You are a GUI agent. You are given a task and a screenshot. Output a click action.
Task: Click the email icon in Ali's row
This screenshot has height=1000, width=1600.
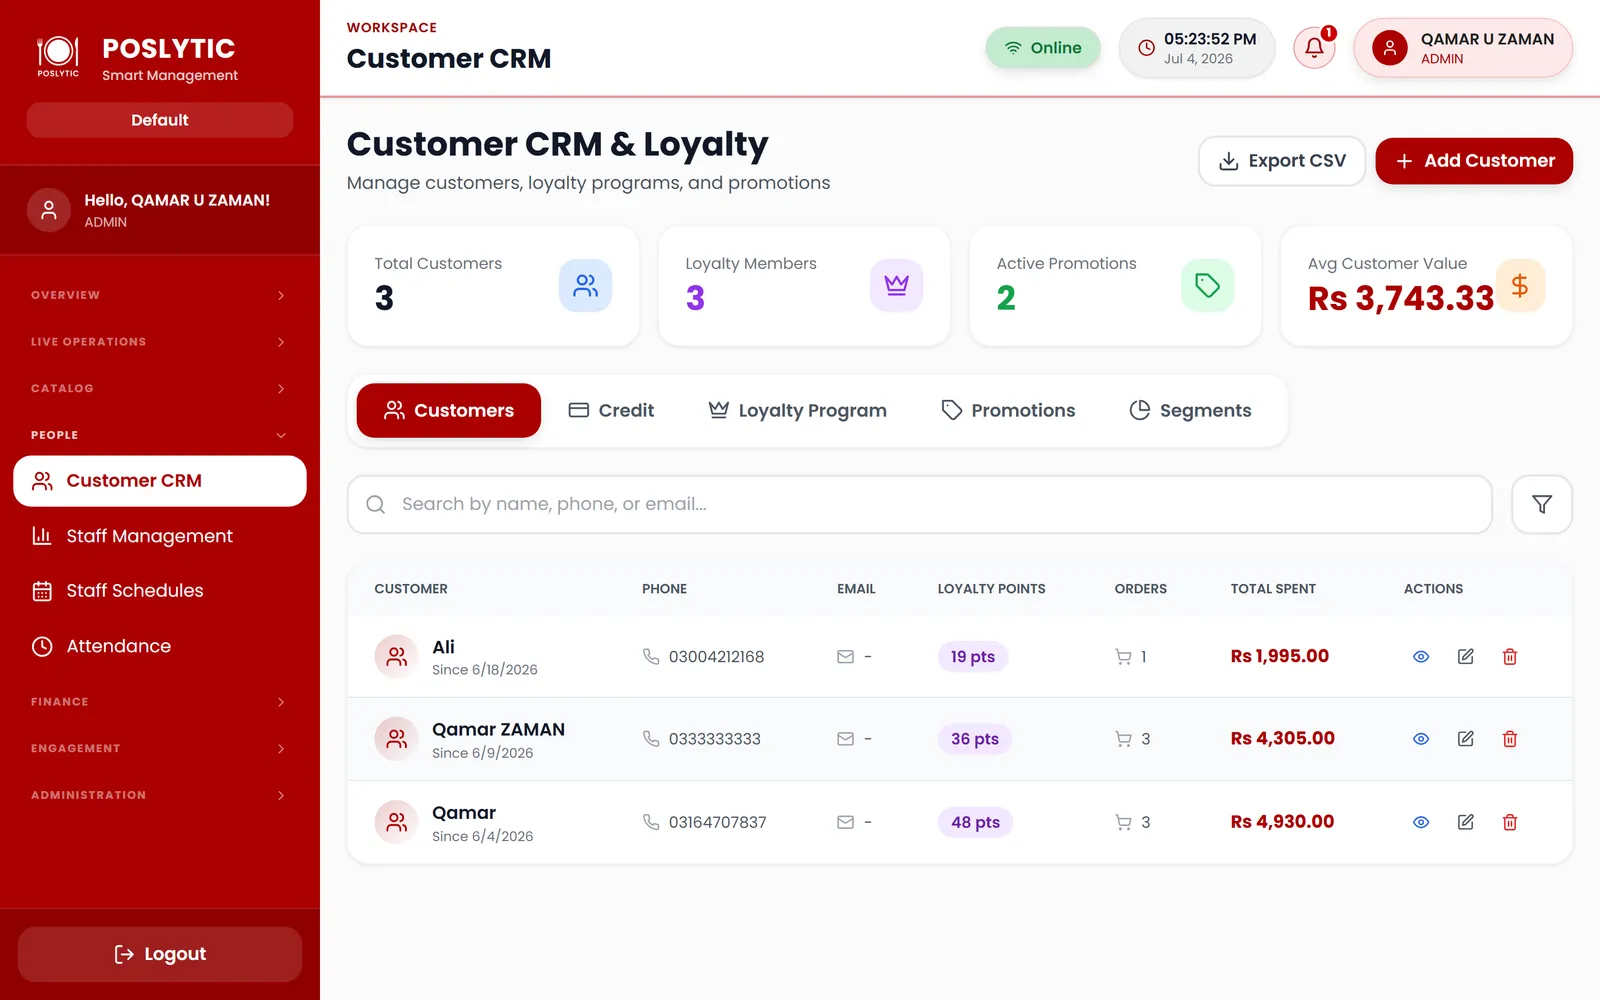point(845,657)
